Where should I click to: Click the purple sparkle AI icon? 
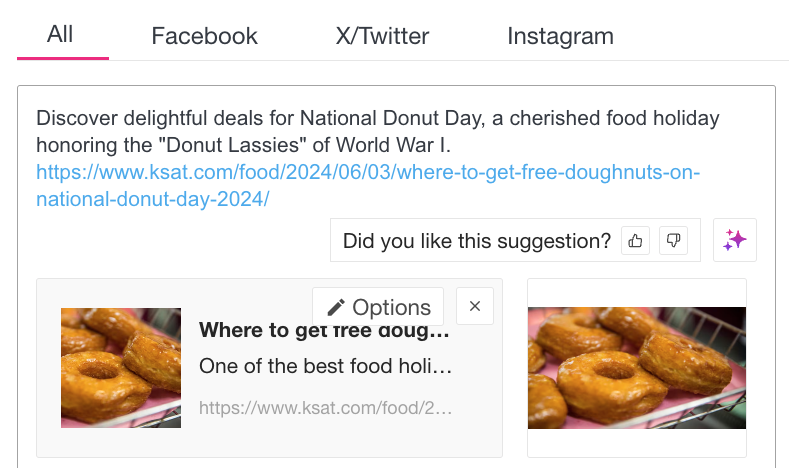pos(735,240)
